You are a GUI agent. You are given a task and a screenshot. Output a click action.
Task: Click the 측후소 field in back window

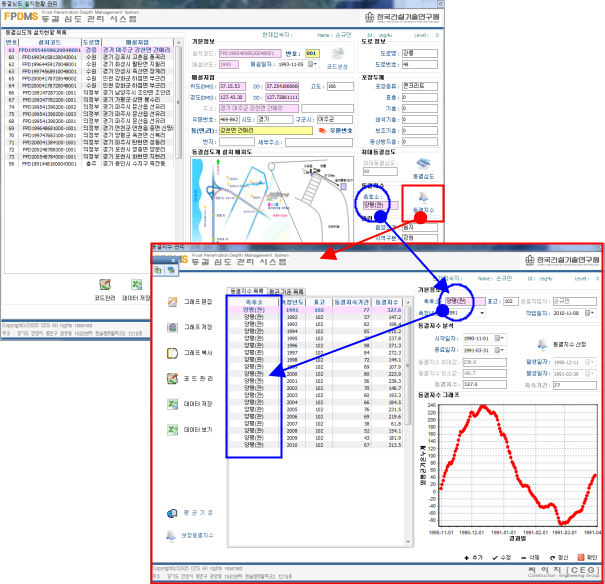pyautogui.click(x=381, y=205)
